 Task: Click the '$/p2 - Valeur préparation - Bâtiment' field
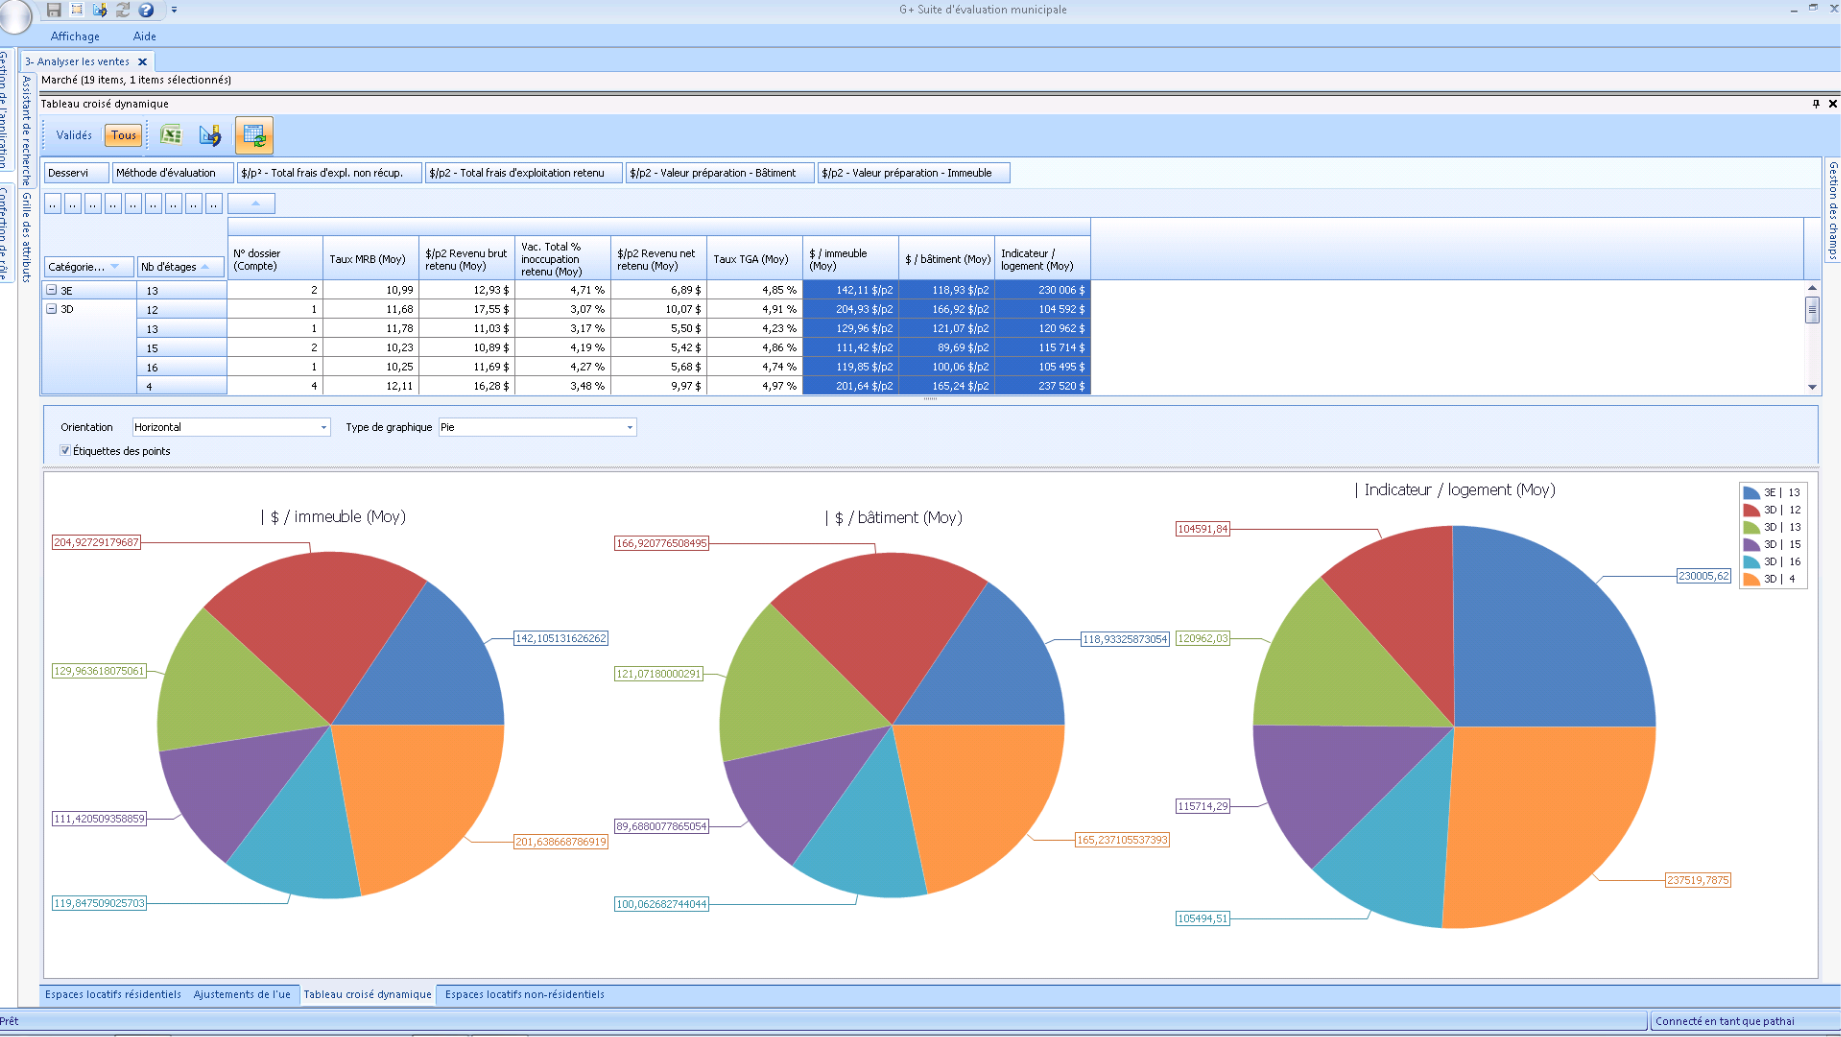coord(719,173)
